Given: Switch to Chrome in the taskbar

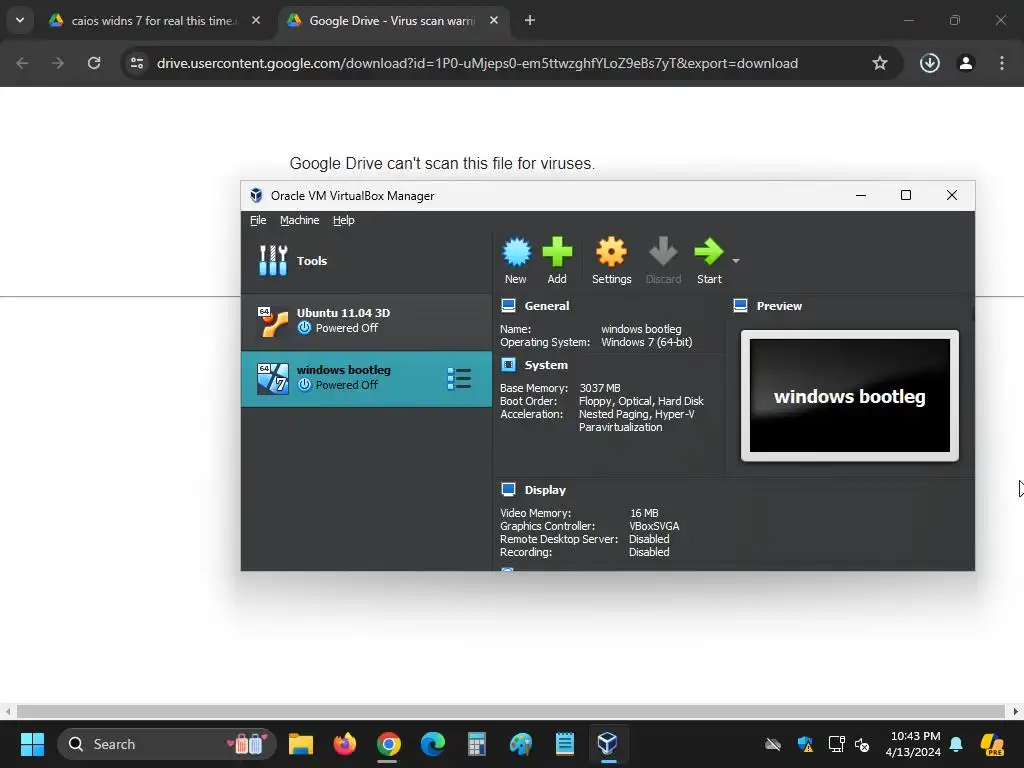Looking at the screenshot, I should [389, 744].
